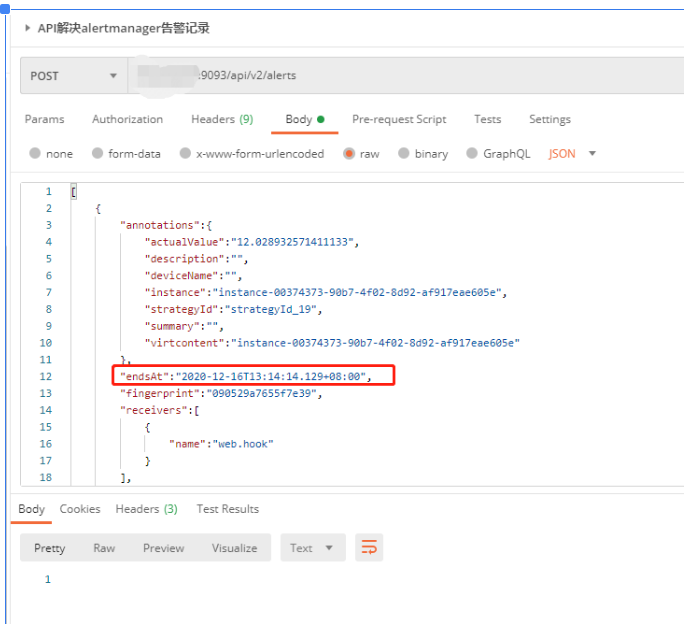The width and height of the screenshot is (684, 624).
Task: Toggle the response line wrap icon
Action: point(369,548)
